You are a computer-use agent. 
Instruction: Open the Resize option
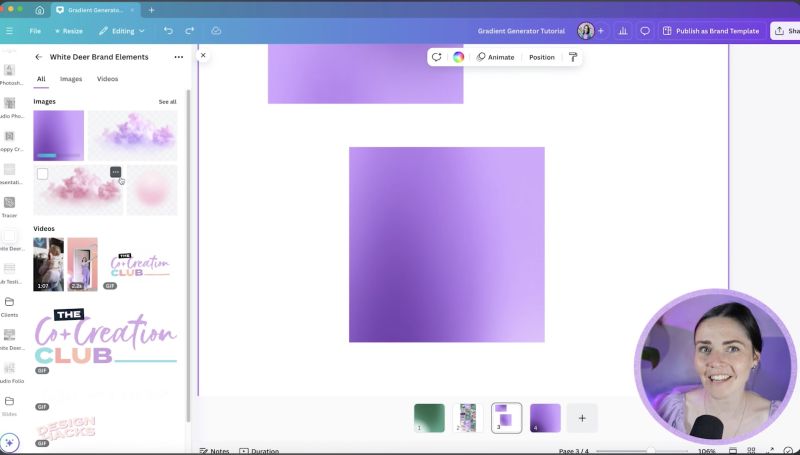(69, 31)
